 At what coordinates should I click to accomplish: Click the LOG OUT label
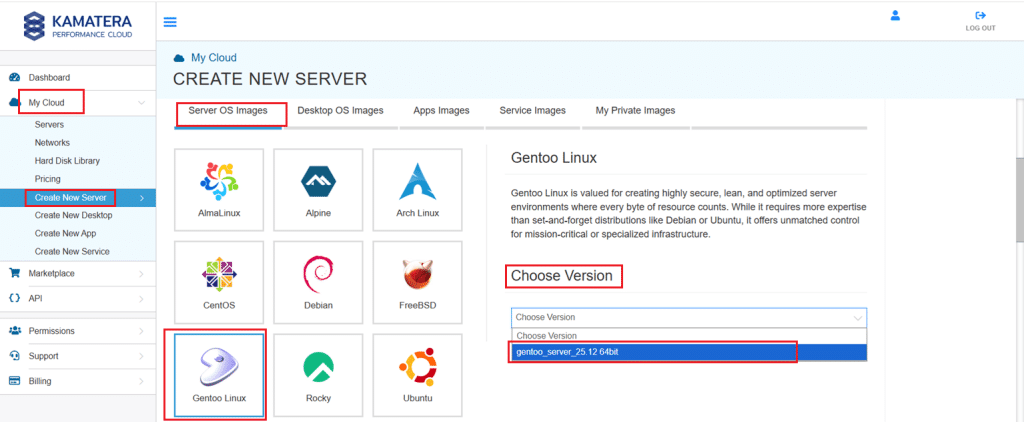980,28
